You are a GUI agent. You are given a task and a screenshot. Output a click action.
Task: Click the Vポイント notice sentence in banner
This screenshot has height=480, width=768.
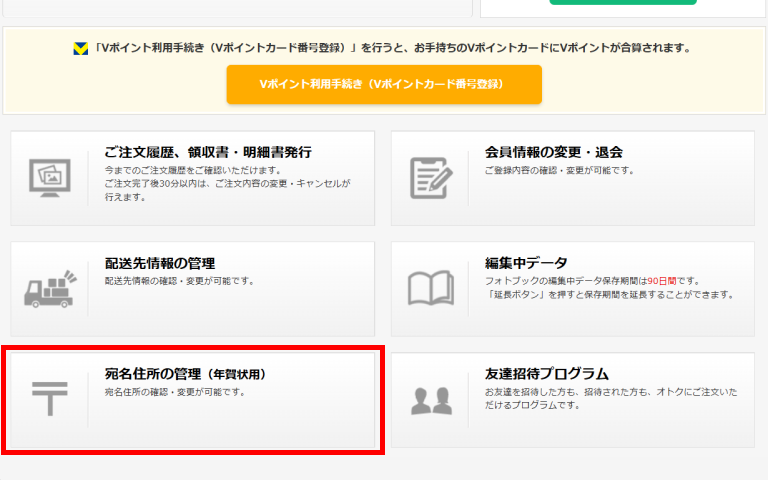(x=392, y=48)
